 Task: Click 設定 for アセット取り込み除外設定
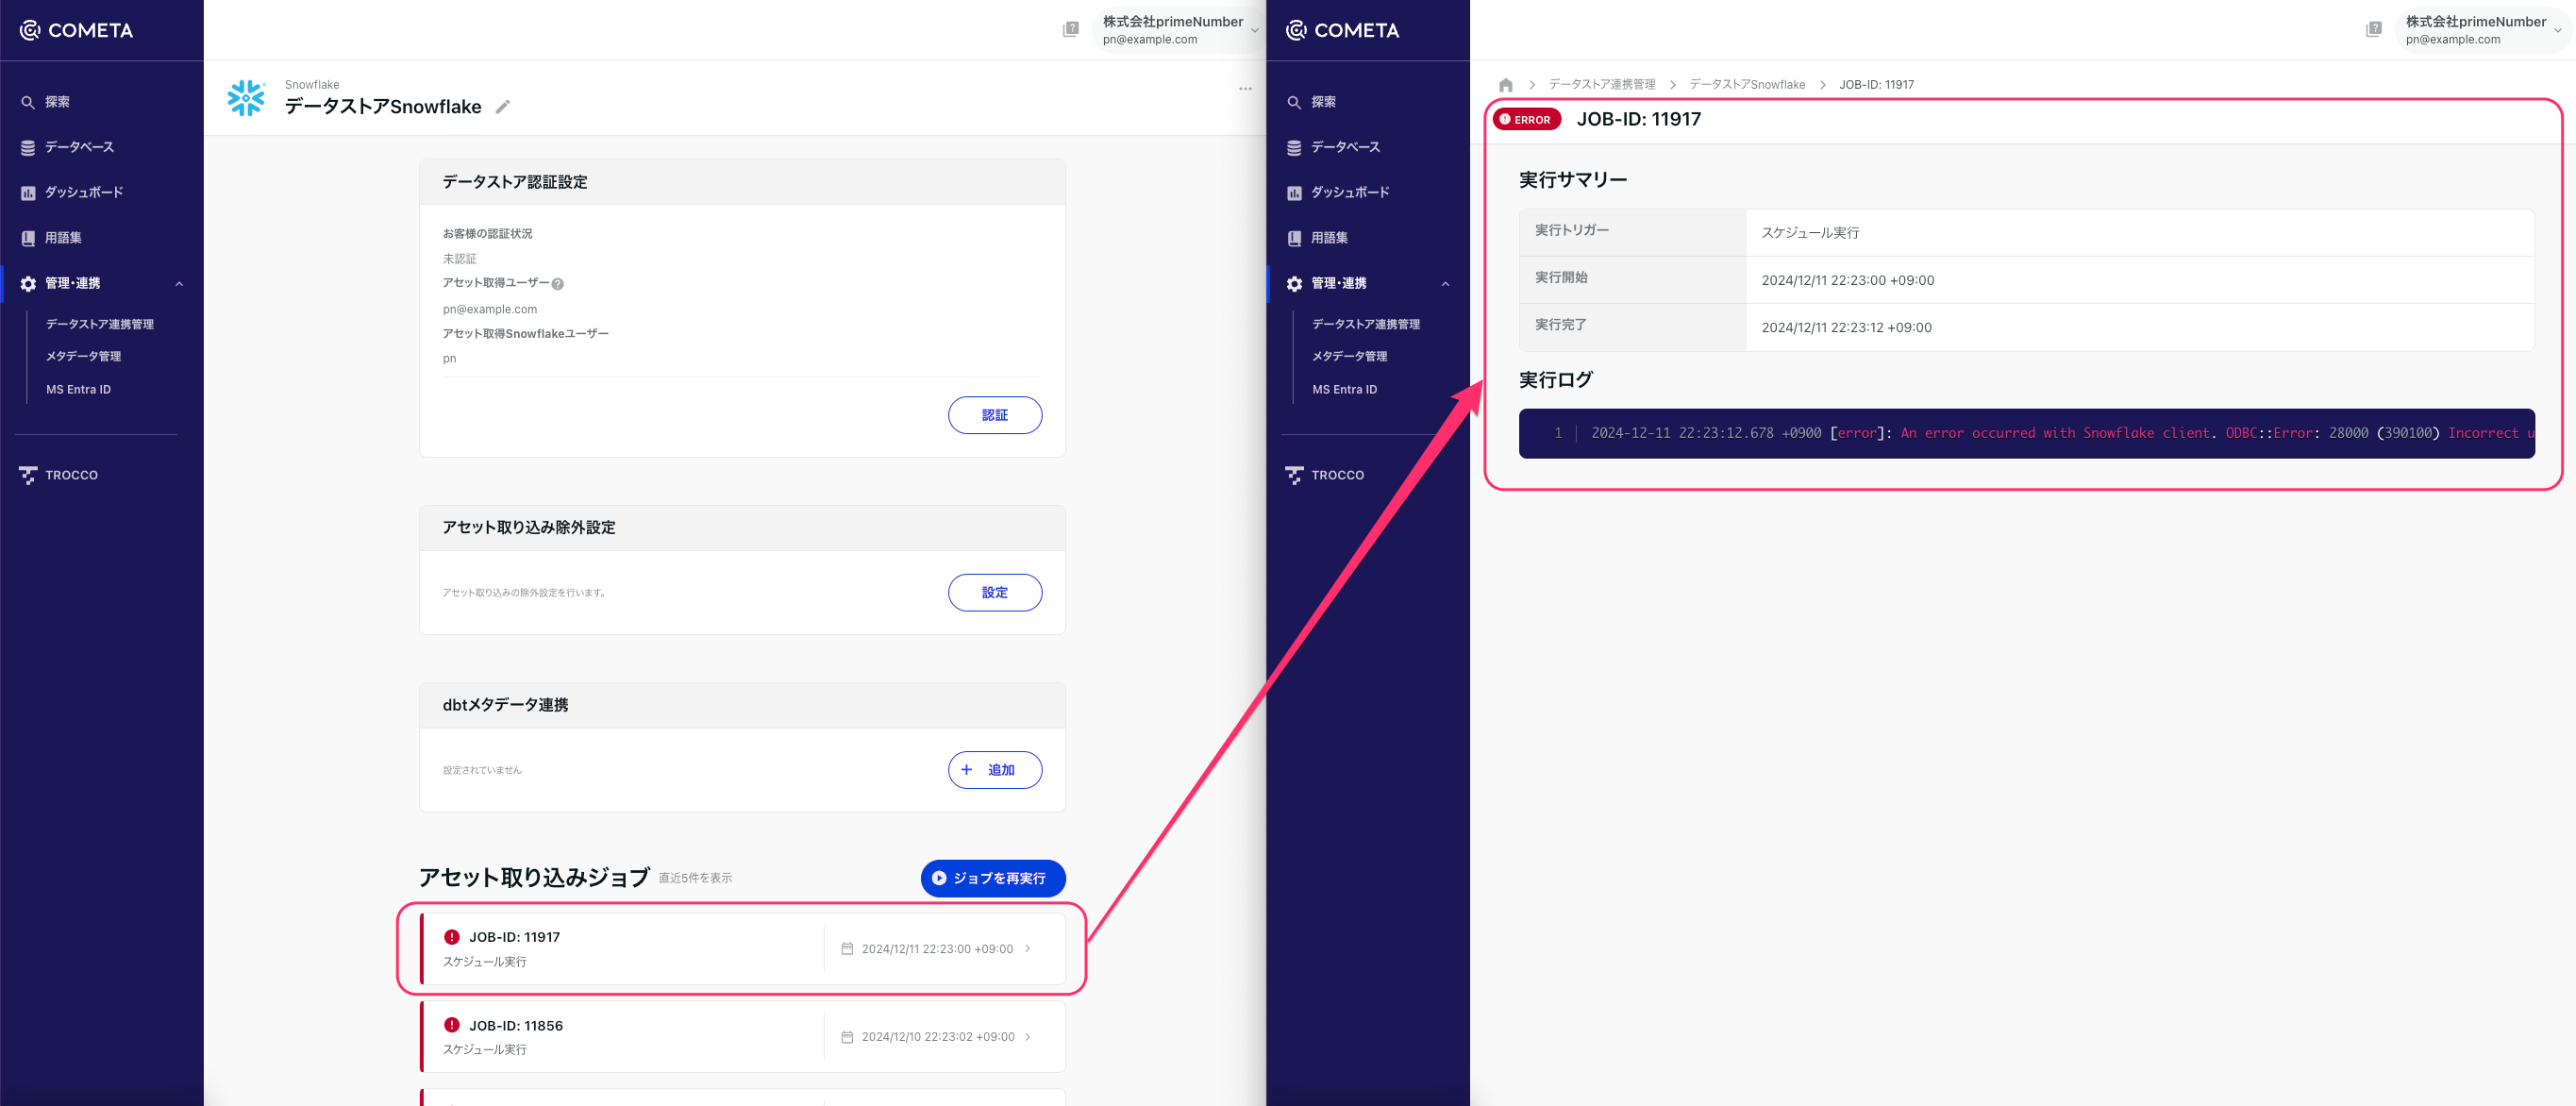pos(994,592)
